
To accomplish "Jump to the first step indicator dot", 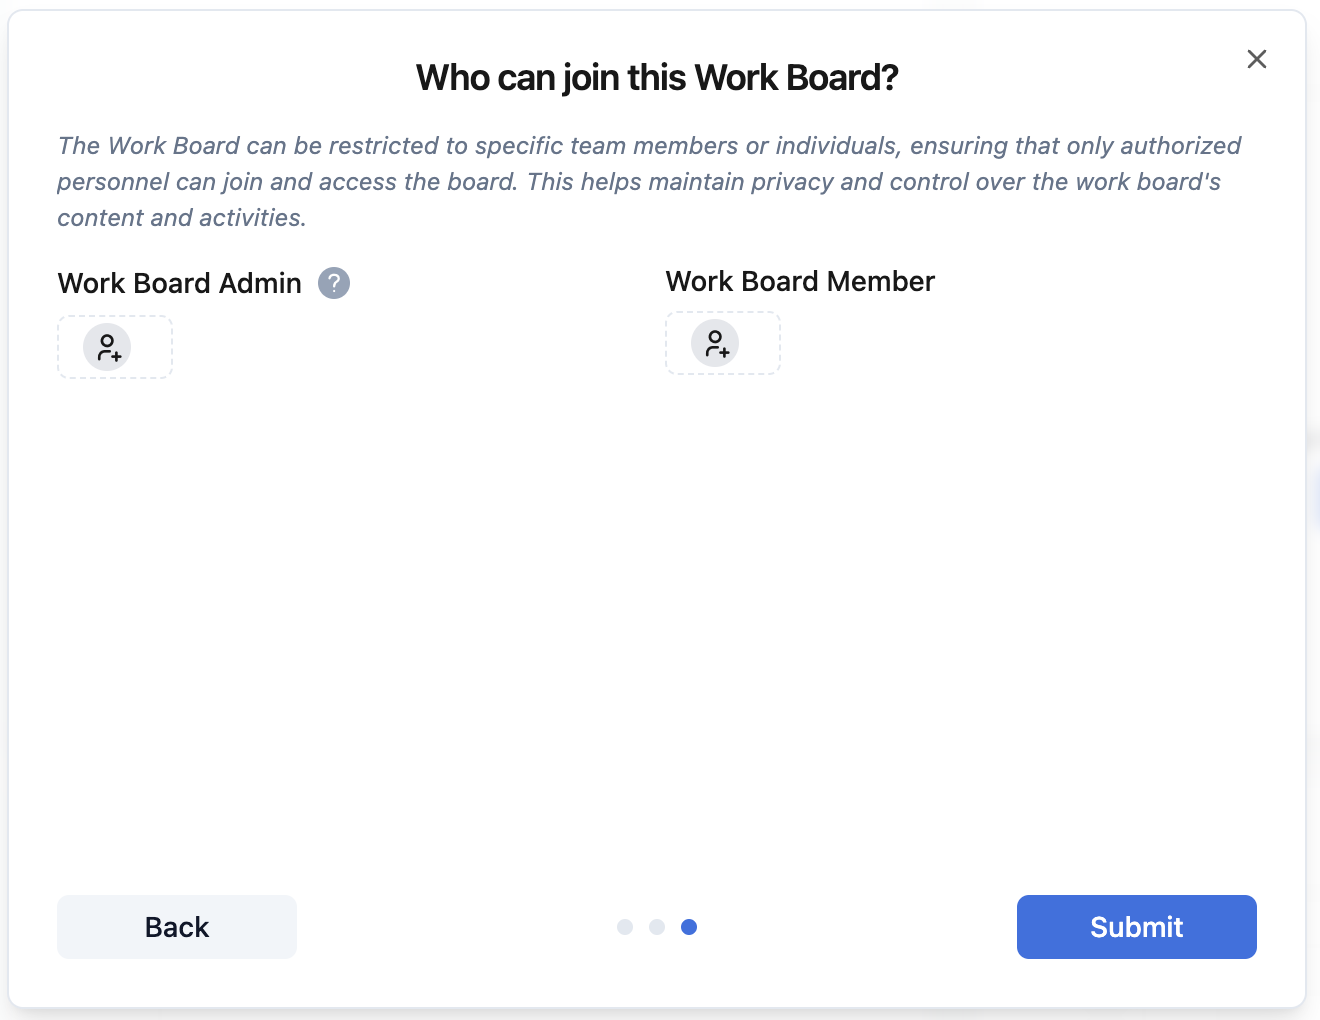I will click(625, 927).
